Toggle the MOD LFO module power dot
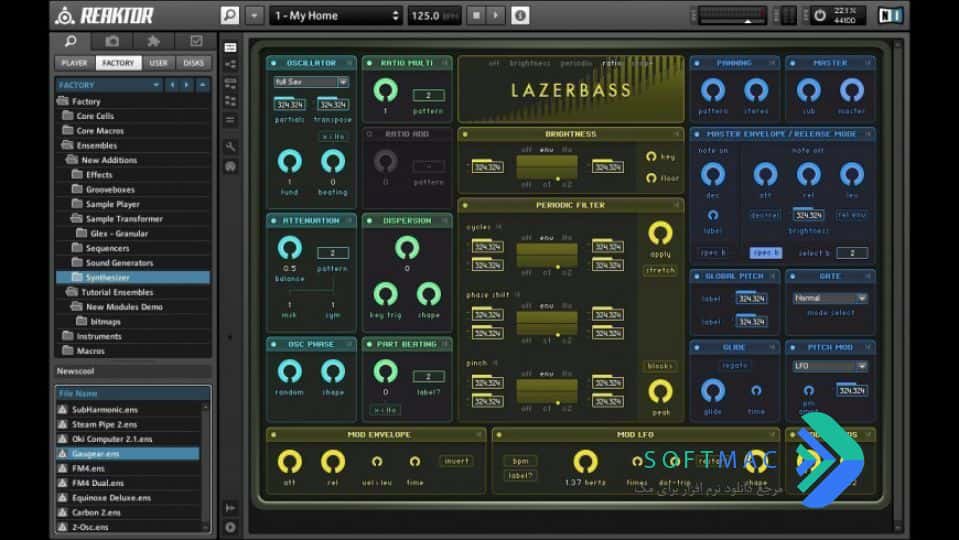The height and width of the screenshot is (540, 959). pyautogui.click(x=500, y=435)
